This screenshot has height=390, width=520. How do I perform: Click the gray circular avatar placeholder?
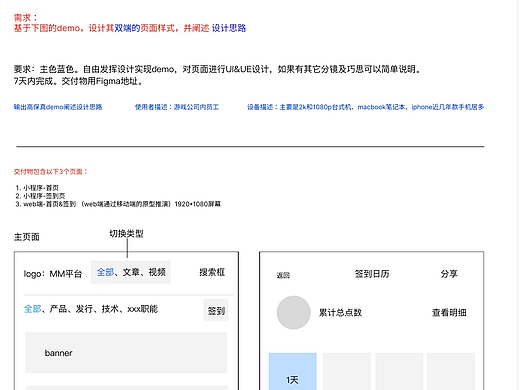294,312
